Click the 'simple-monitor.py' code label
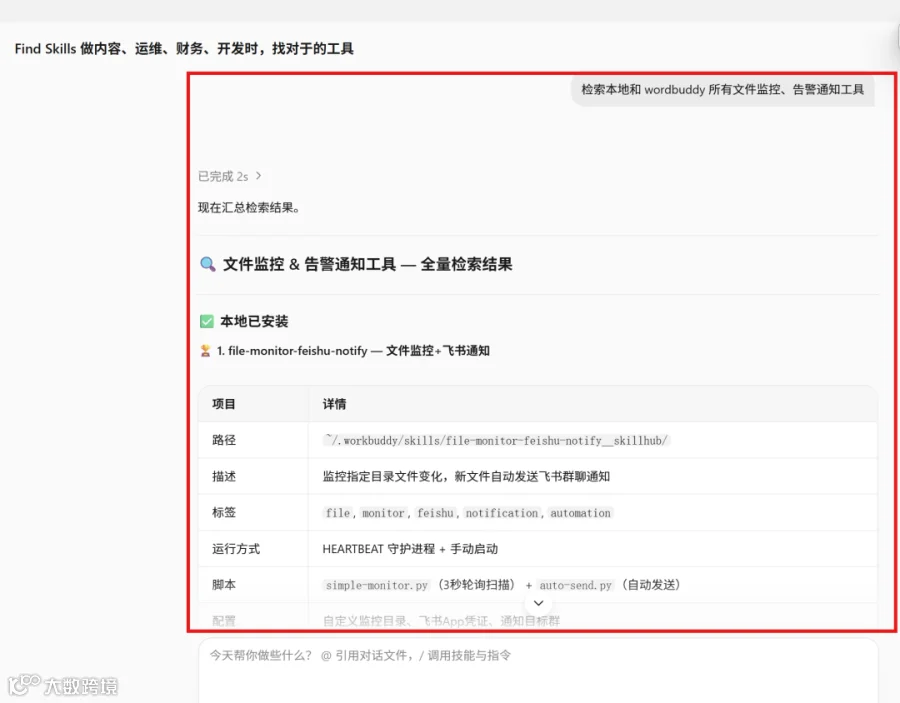 (377, 585)
